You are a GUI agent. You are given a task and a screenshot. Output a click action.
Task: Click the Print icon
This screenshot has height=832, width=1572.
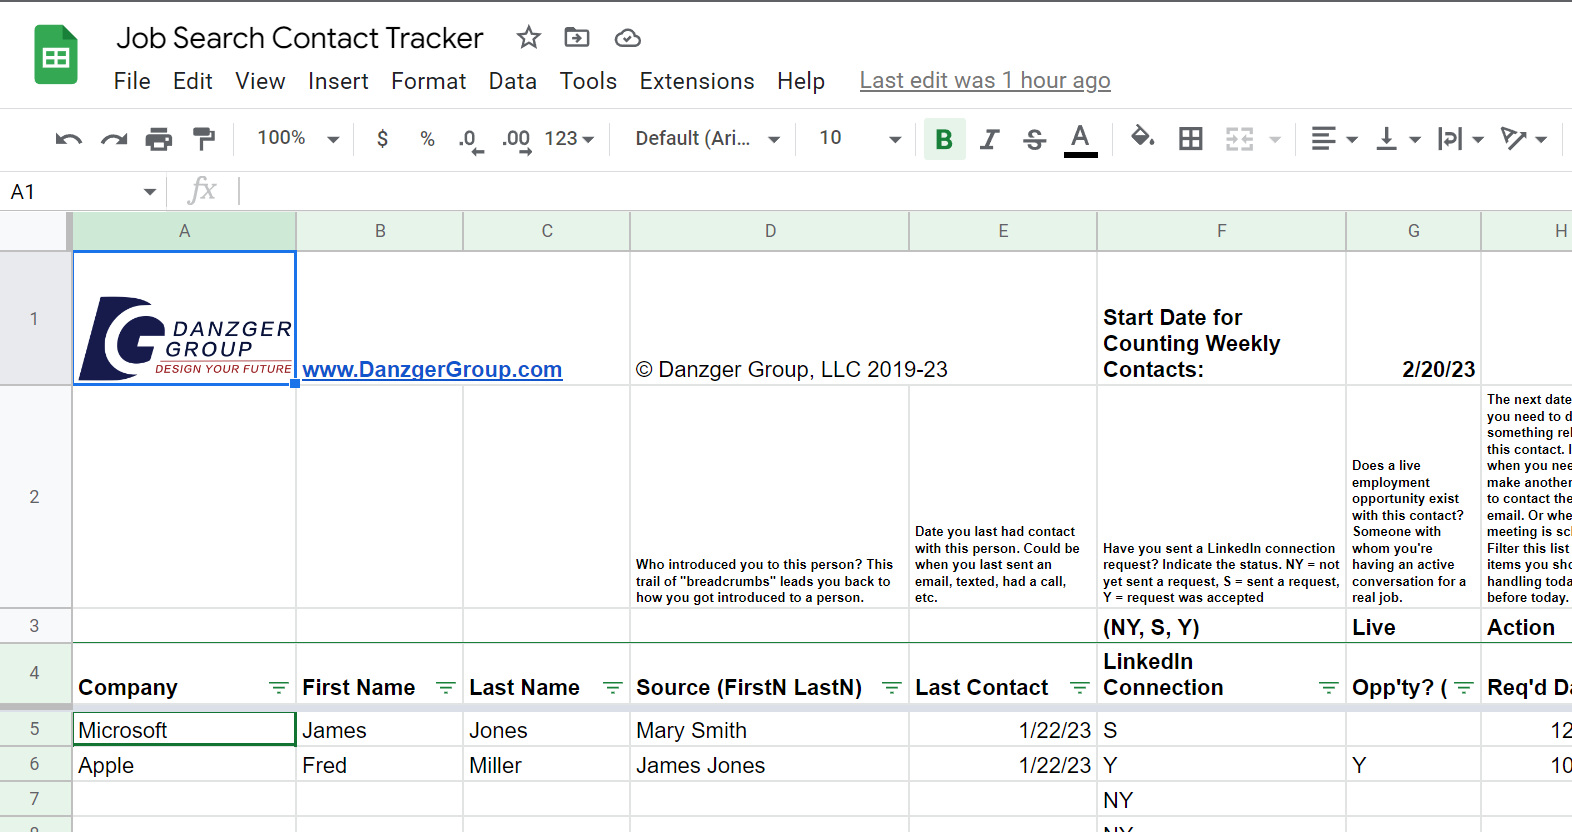click(158, 139)
